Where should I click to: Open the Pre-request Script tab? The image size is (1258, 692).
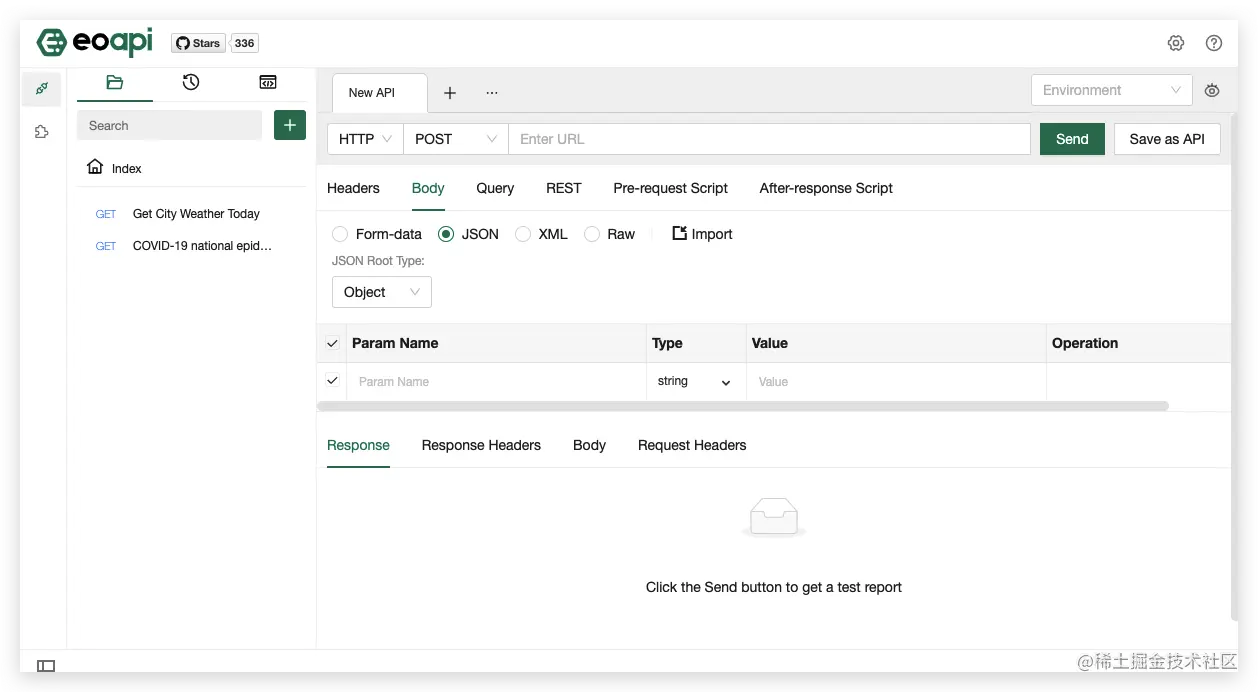[670, 188]
